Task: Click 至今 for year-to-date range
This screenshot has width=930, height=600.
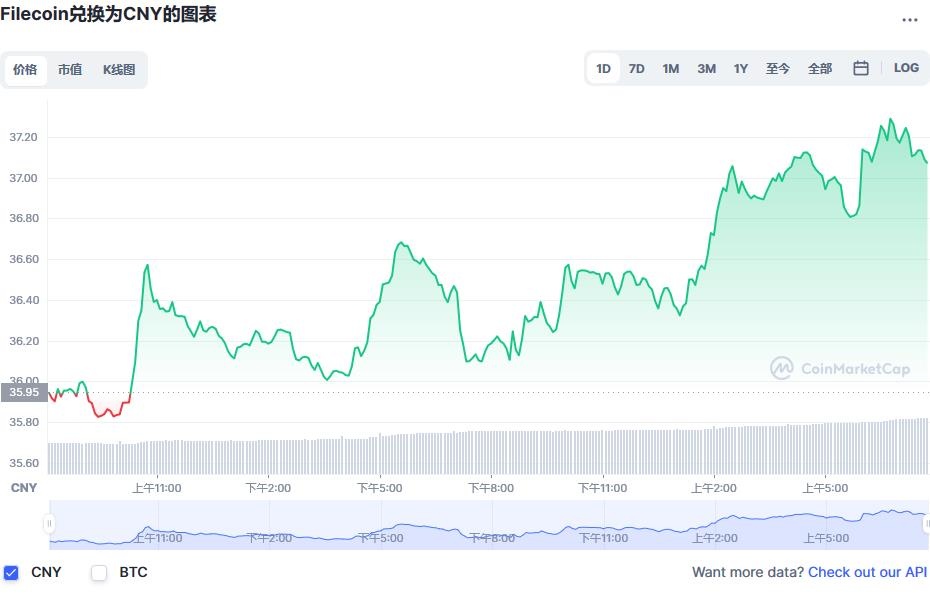Action: [778, 68]
